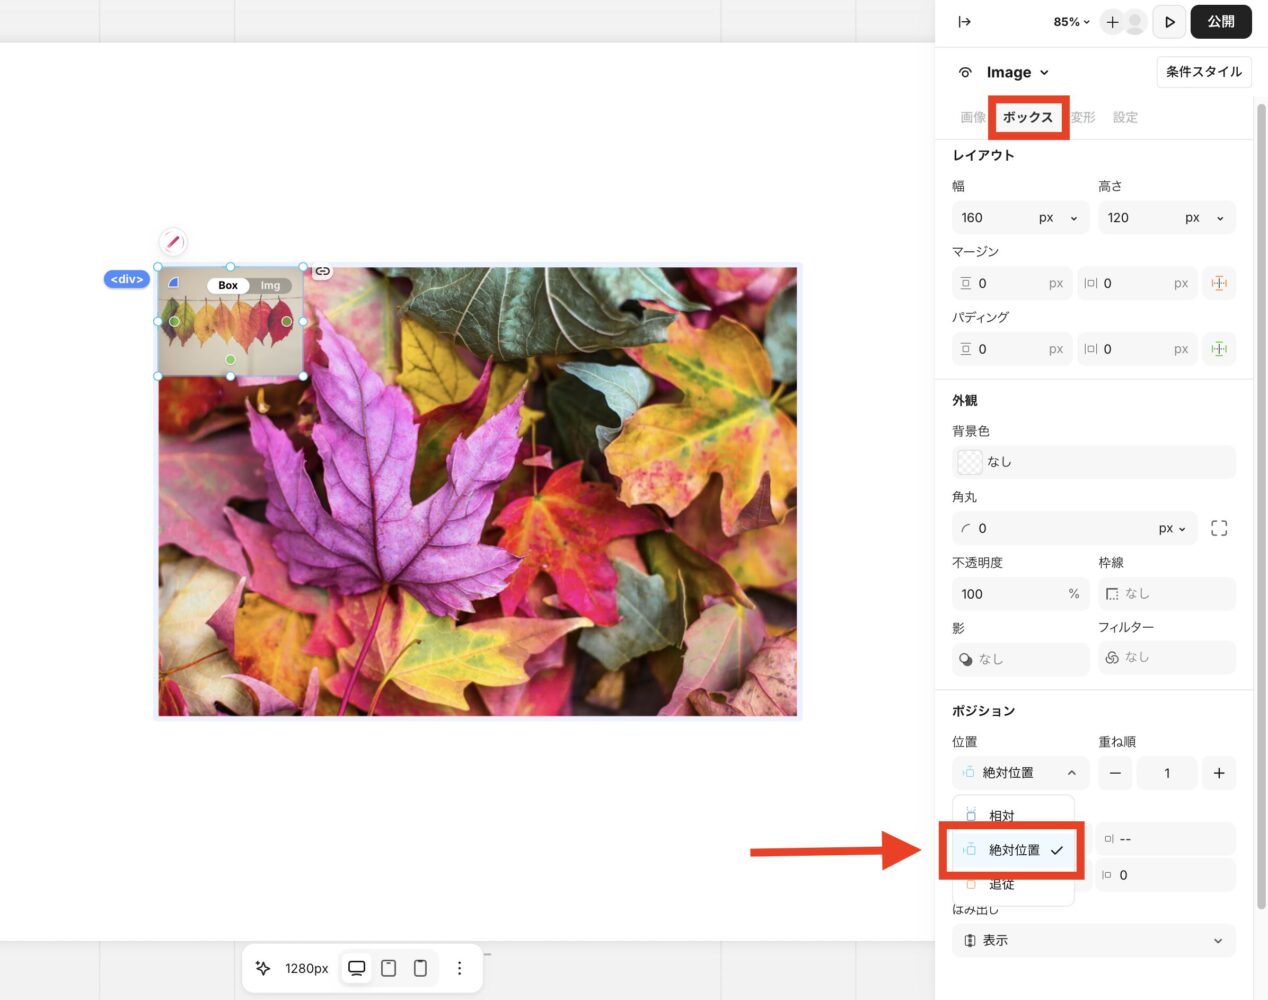The image size is (1268, 1000).
Task: Open the 85% zoom level dropdown
Action: (x=1071, y=22)
